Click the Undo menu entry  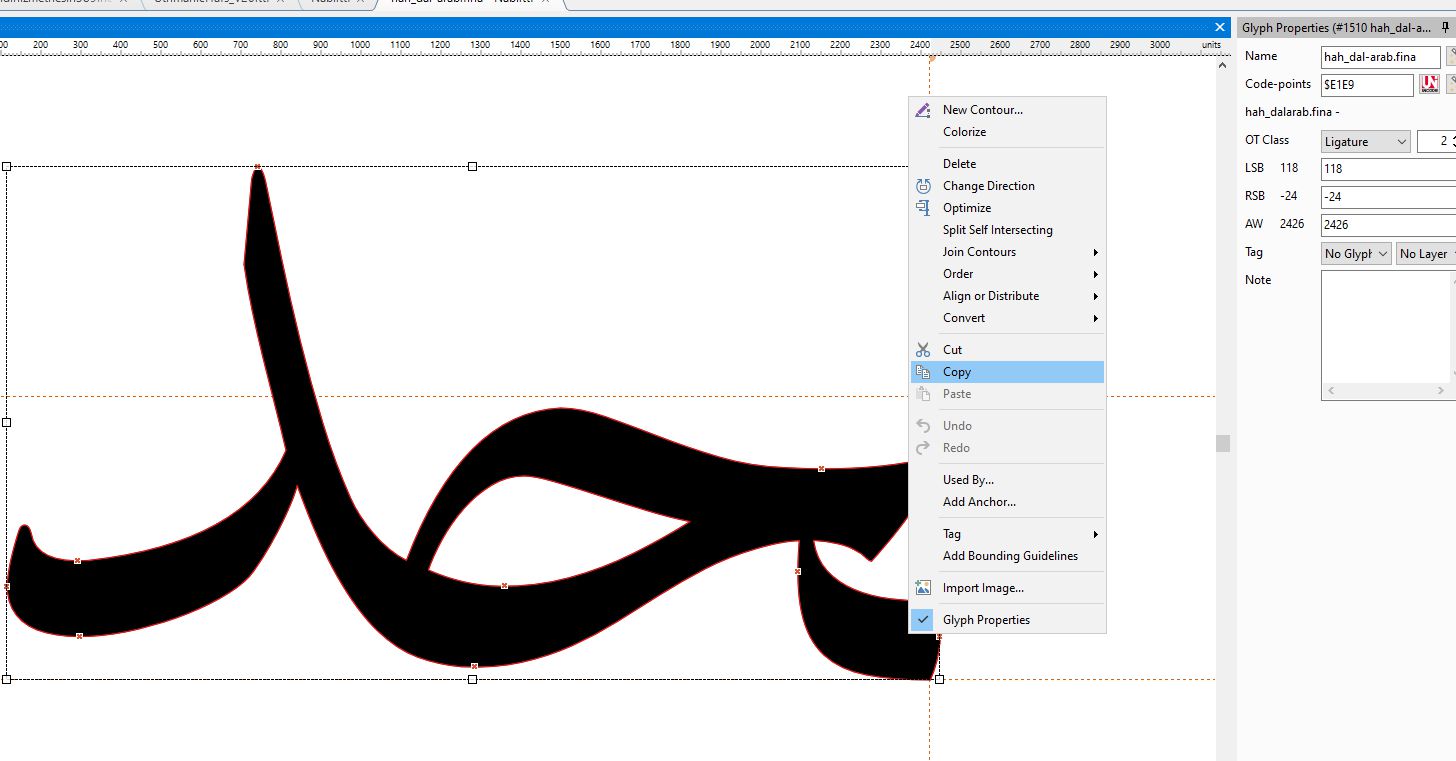tap(1007, 426)
